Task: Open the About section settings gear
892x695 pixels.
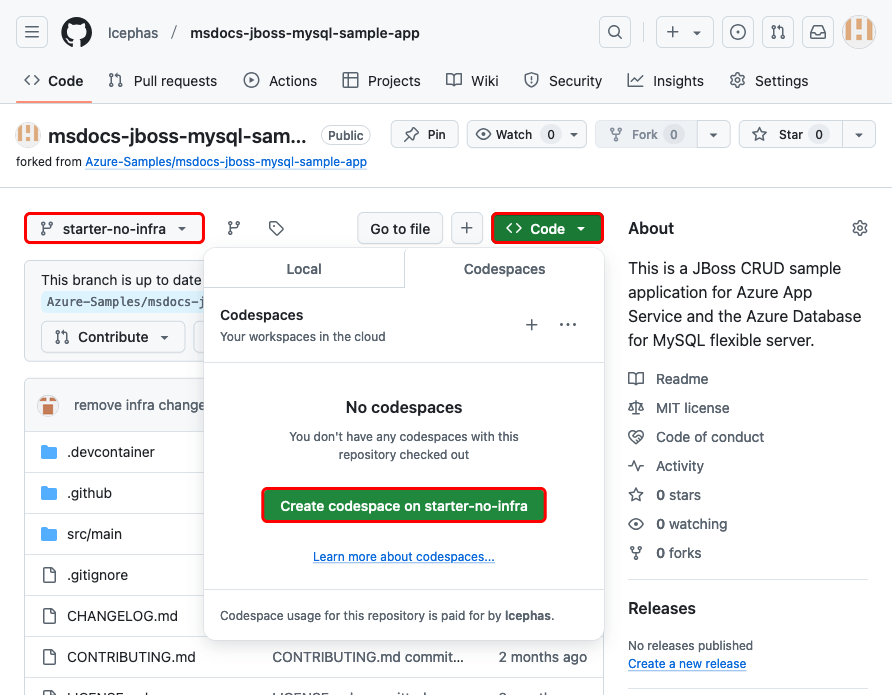Action: (x=860, y=228)
